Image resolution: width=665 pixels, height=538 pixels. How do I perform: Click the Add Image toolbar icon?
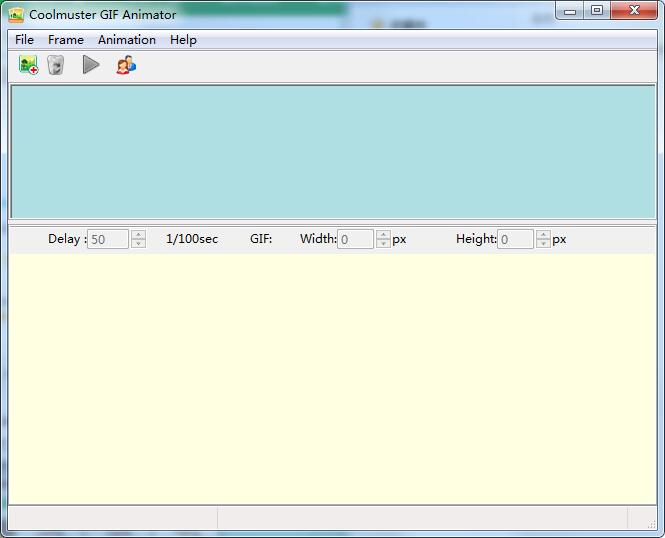(x=28, y=65)
